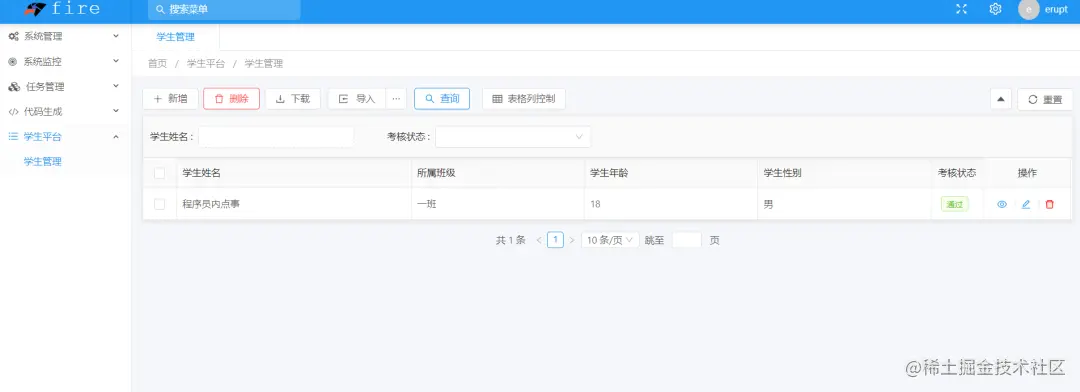This screenshot has width=1080, height=392.
Task: Expand the 代码生成 menu chevron
Action: (116, 111)
